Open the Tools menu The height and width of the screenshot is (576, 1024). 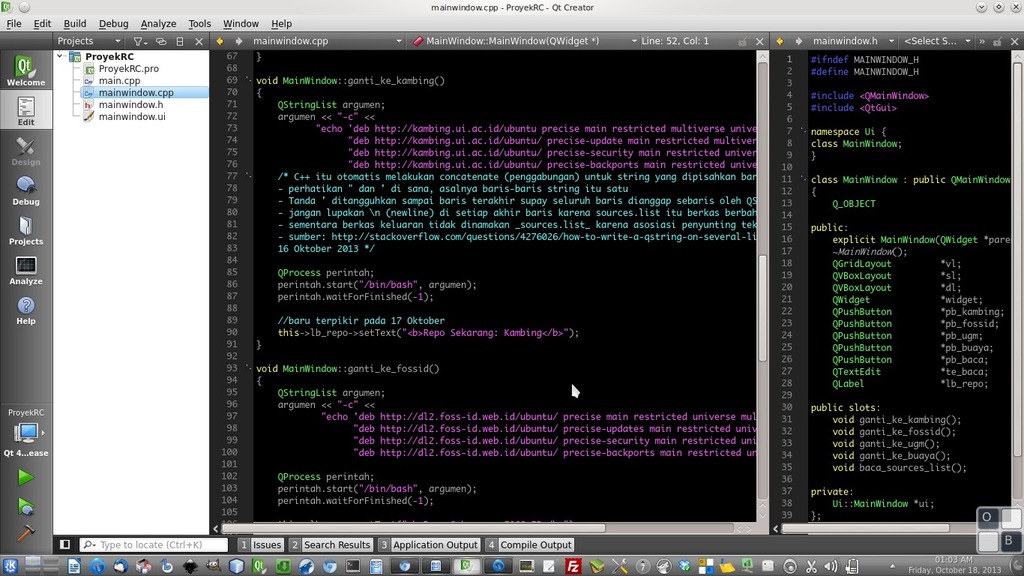click(x=199, y=23)
